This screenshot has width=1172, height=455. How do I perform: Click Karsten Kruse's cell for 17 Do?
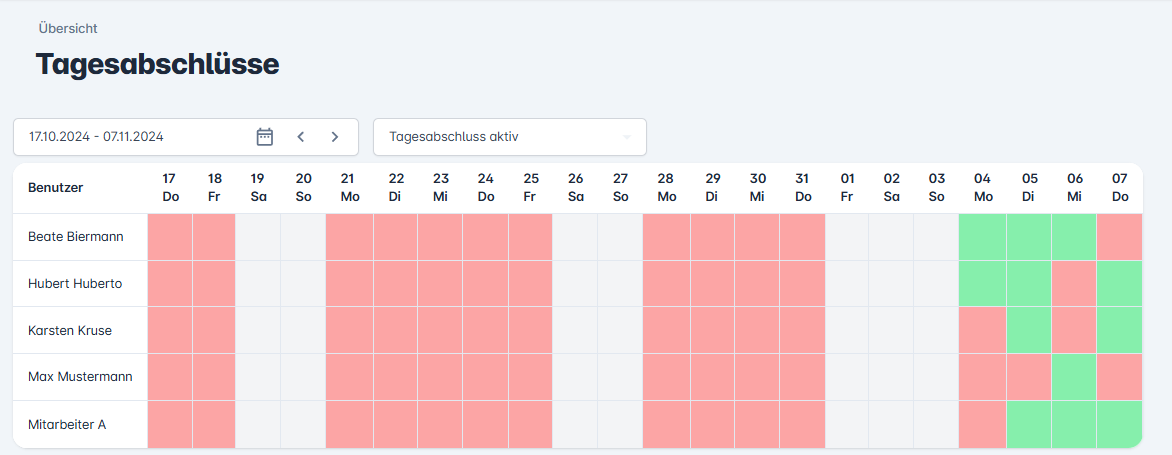(170, 330)
